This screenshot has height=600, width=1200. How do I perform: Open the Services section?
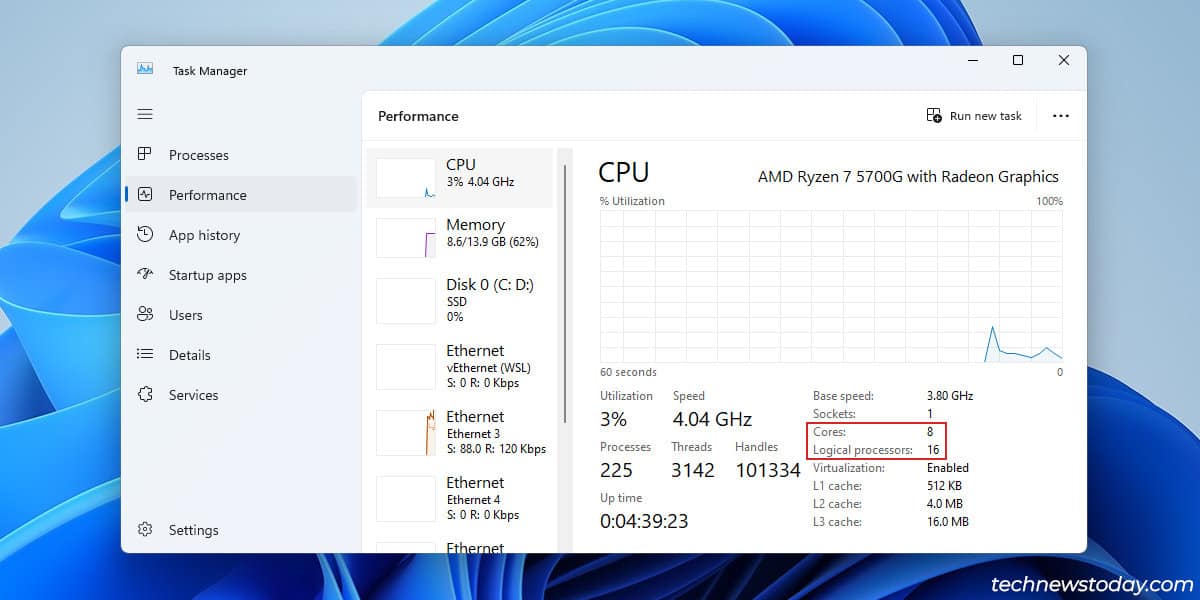[194, 395]
